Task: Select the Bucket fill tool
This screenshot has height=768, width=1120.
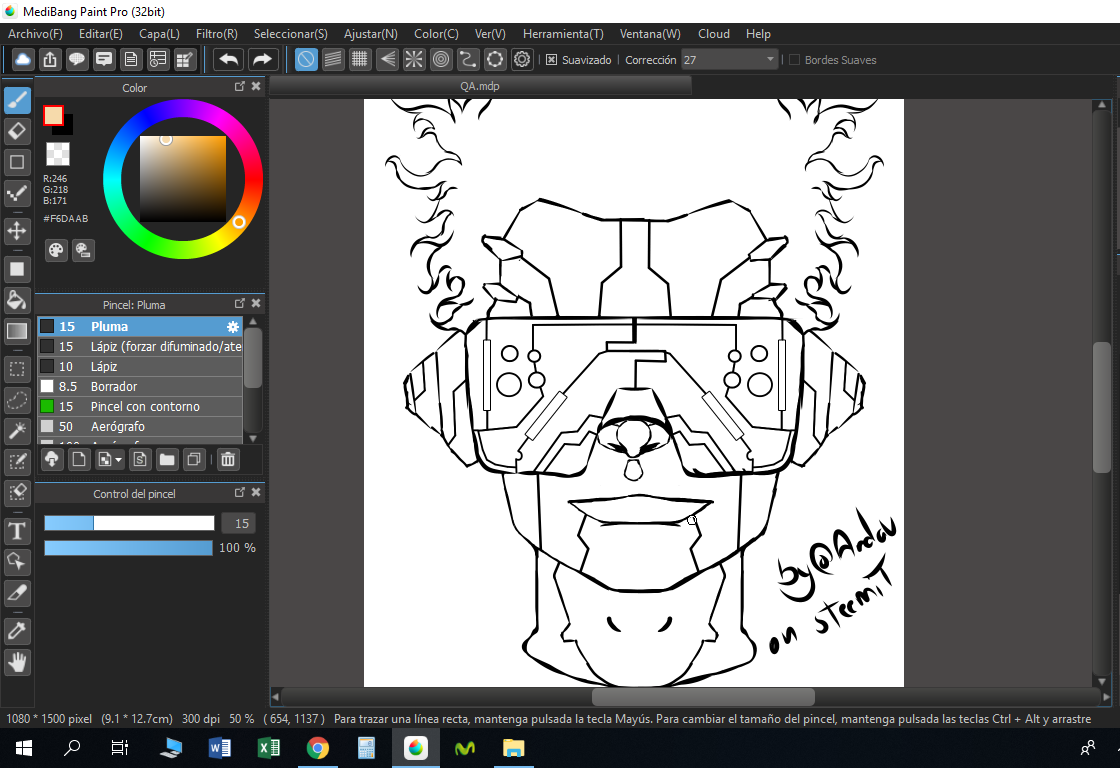Action: coord(17,300)
